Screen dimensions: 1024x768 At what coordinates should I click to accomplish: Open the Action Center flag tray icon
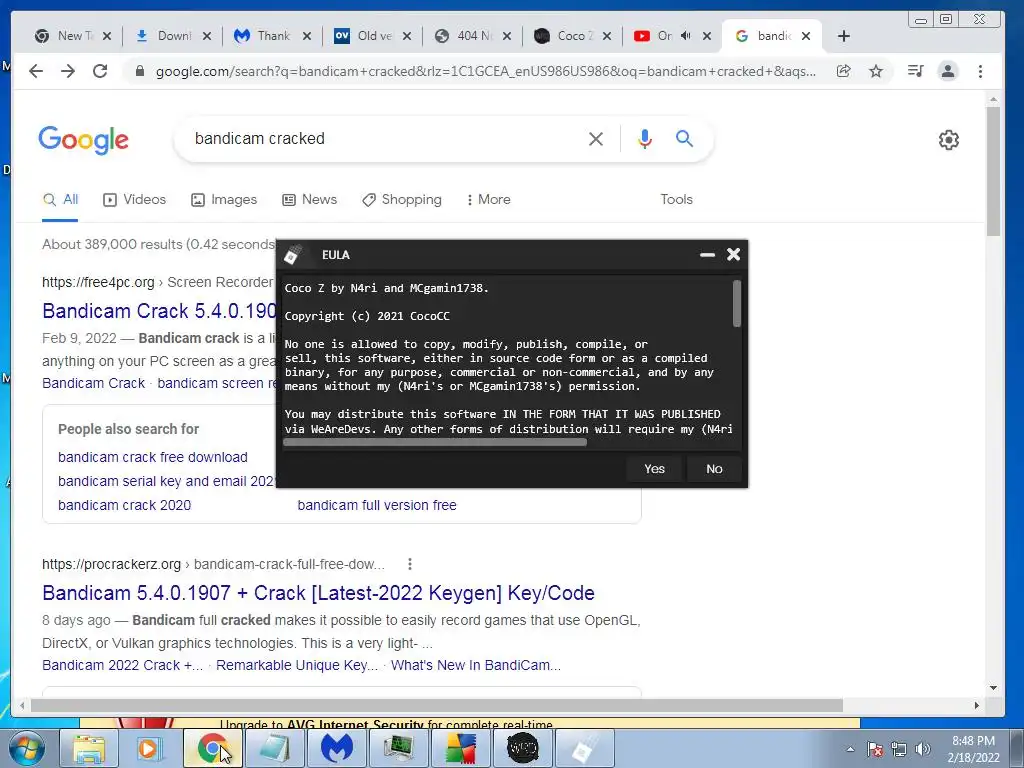point(875,749)
